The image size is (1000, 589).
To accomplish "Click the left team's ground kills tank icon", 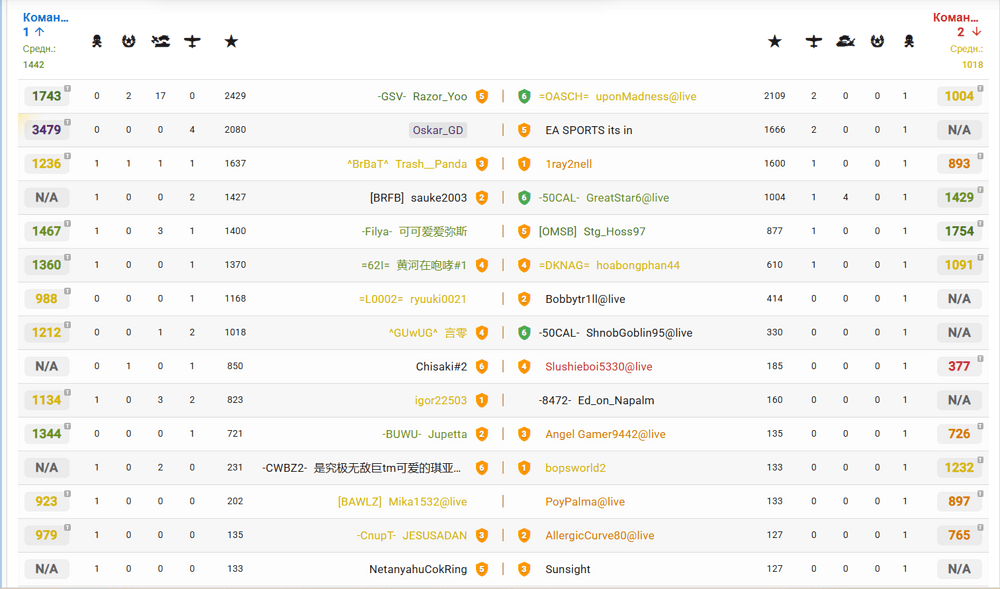I will point(160,41).
